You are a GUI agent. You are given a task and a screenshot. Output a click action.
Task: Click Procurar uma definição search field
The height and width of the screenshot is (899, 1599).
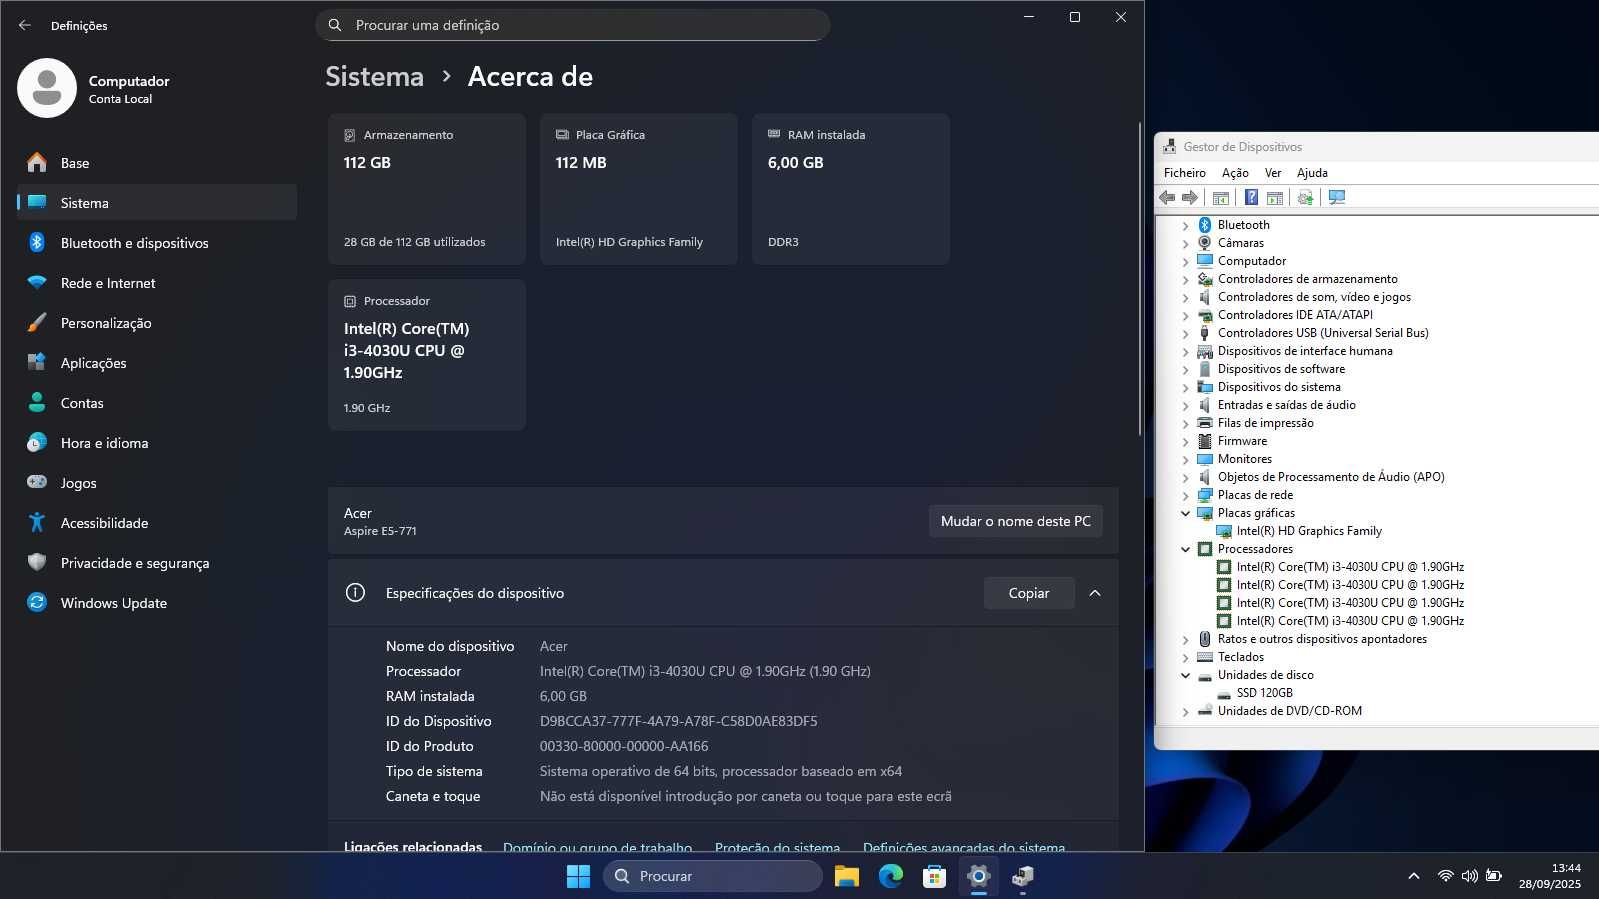[573, 25]
